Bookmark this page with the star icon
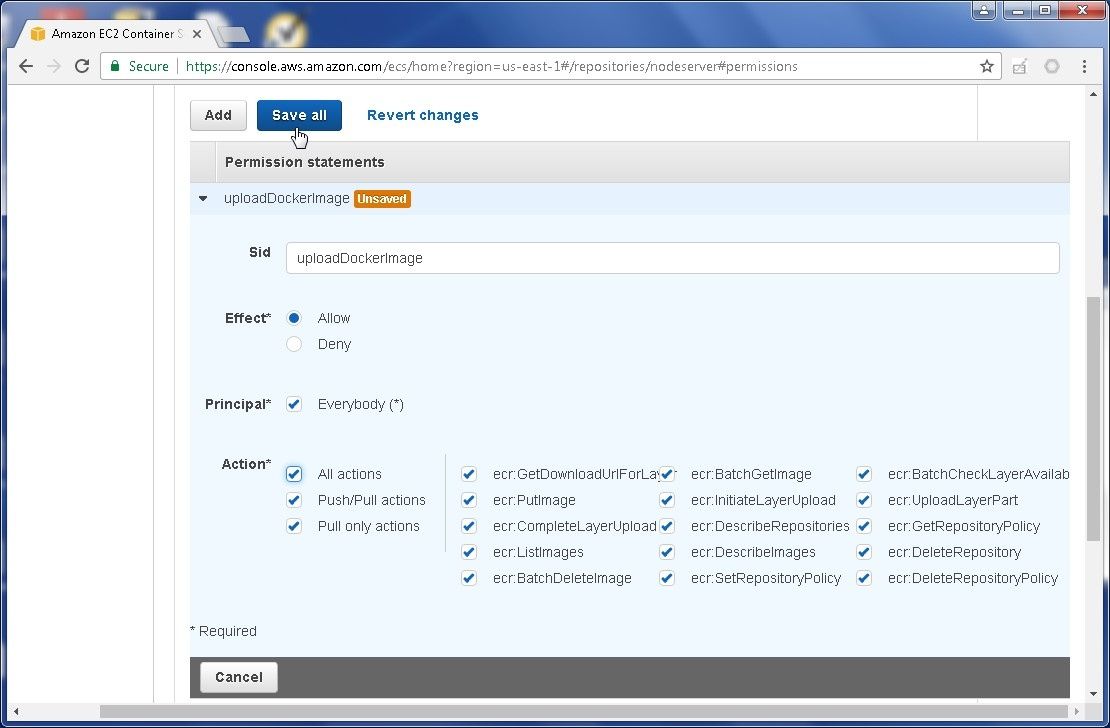Image resolution: width=1110 pixels, height=728 pixels. pos(986,66)
